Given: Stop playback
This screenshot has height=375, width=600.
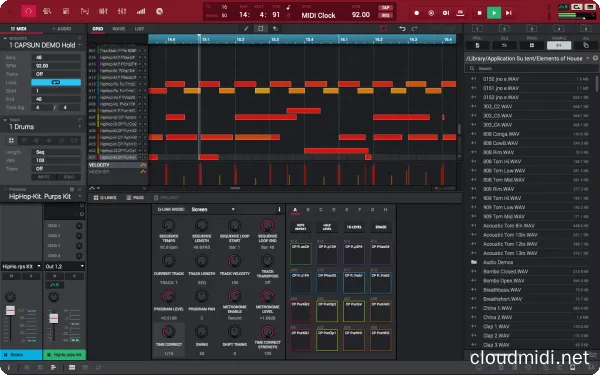Looking at the screenshot, I should tap(479, 13).
